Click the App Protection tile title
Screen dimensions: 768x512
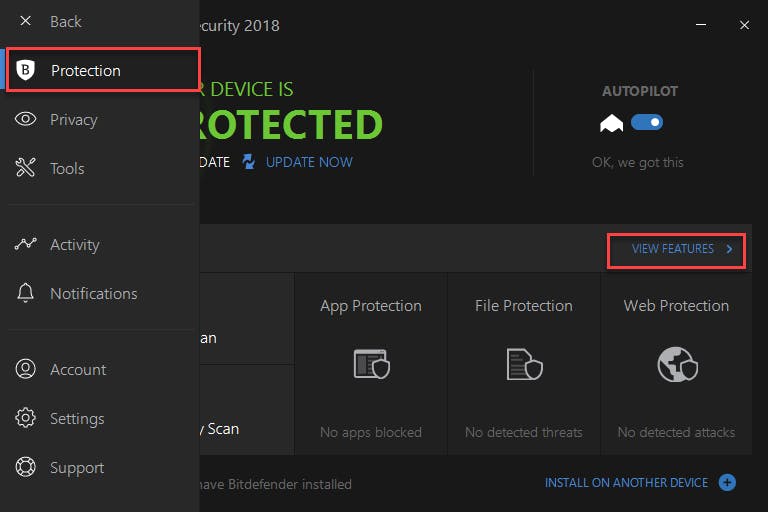(x=371, y=306)
